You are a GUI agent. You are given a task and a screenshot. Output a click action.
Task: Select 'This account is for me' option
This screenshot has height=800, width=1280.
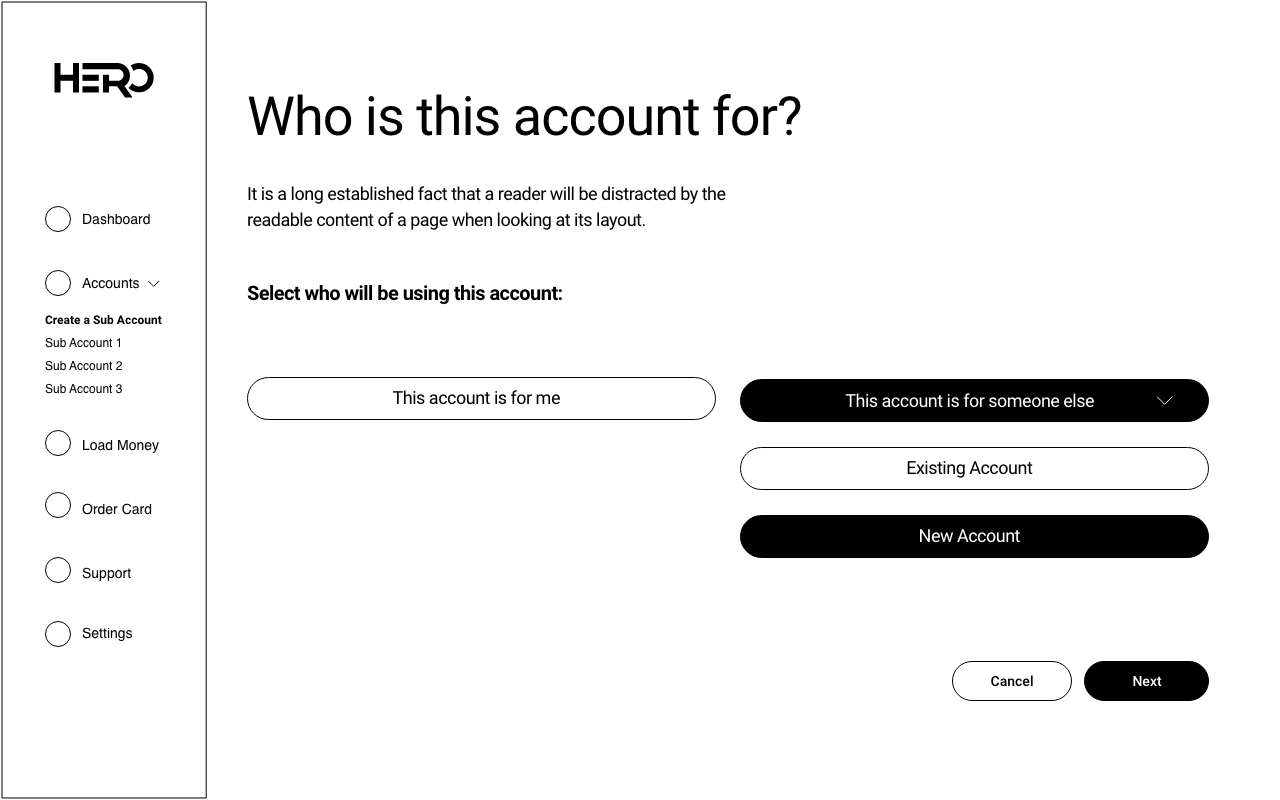[481, 398]
